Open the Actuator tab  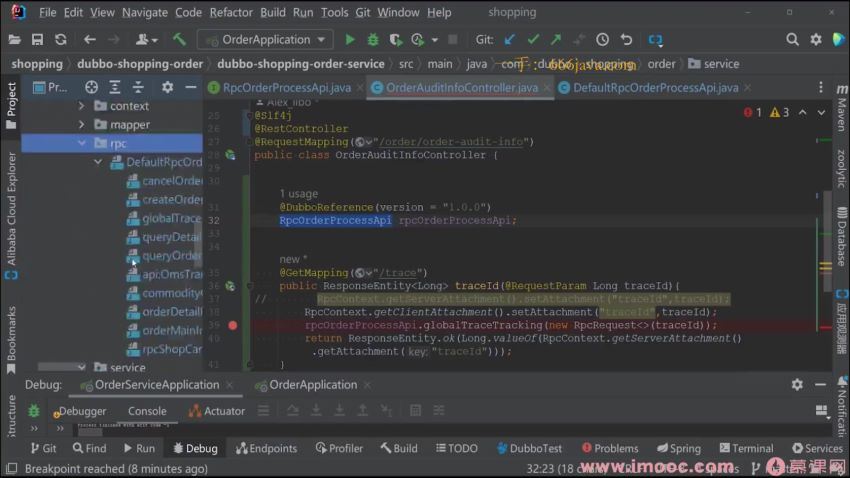click(x=217, y=411)
